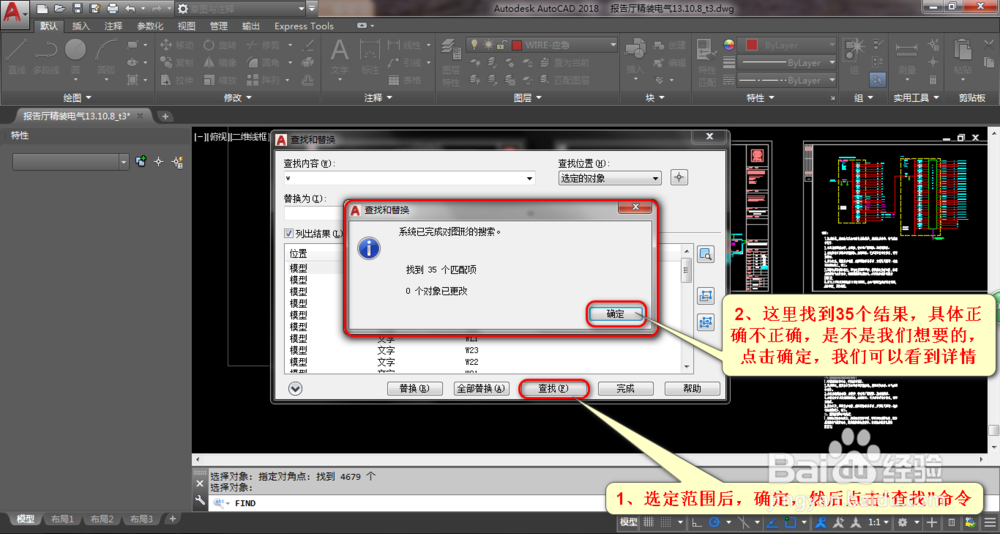Open the Find what (查找内容) dropdown
This screenshot has height=534, width=1000.
pos(529,179)
